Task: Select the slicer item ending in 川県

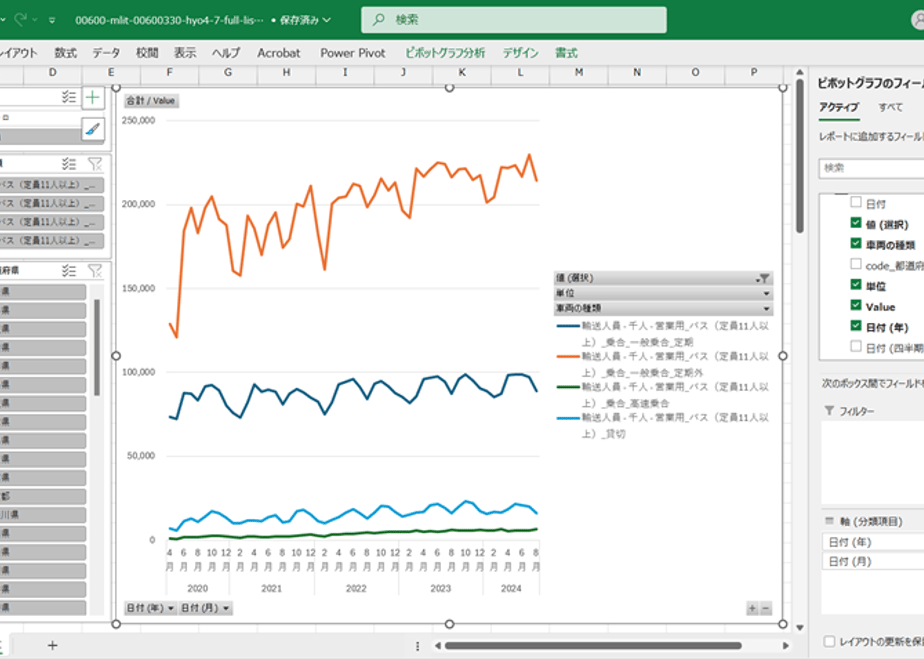Action: pyautogui.click(x=42, y=514)
